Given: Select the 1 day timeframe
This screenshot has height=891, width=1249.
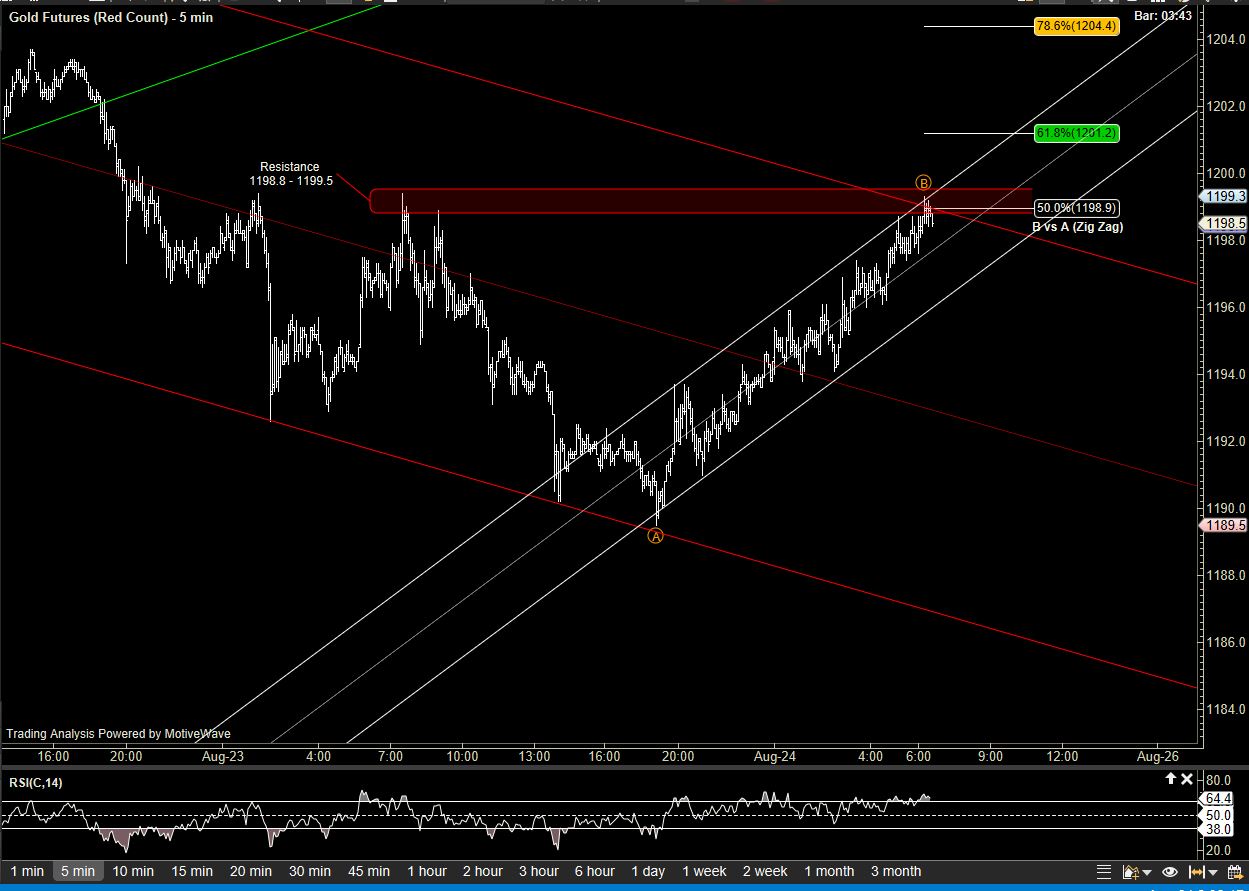Looking at the screenshot, I should click(648, 871).
